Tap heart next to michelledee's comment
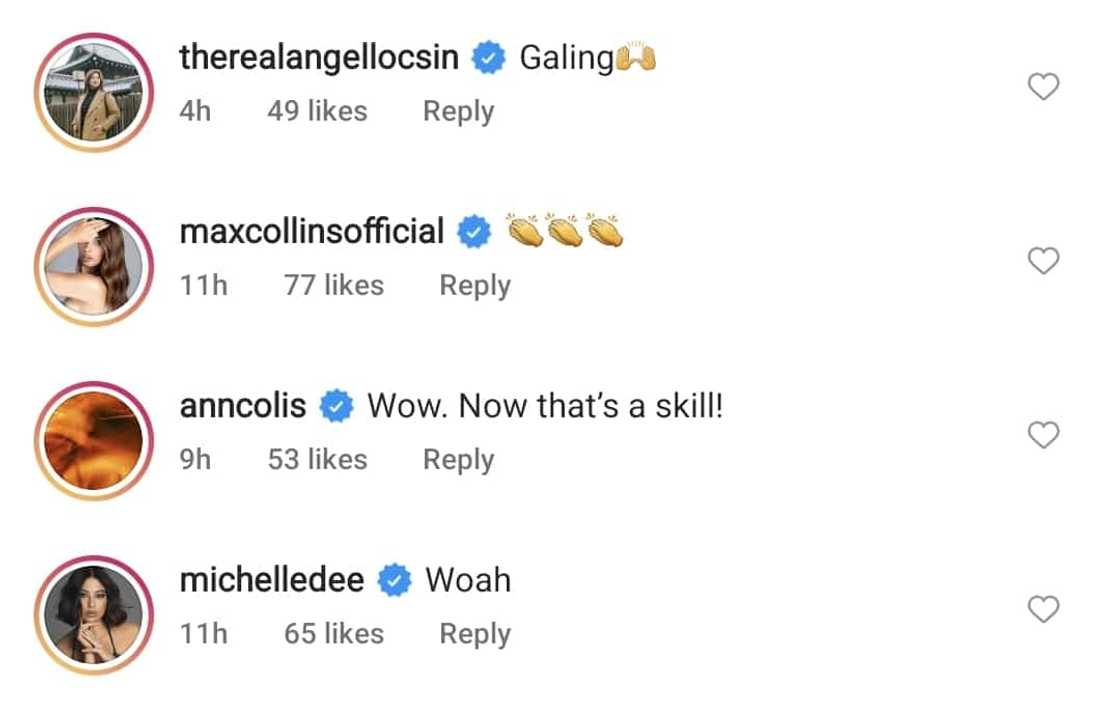 pyautogui.click(x=1043, y=609)
